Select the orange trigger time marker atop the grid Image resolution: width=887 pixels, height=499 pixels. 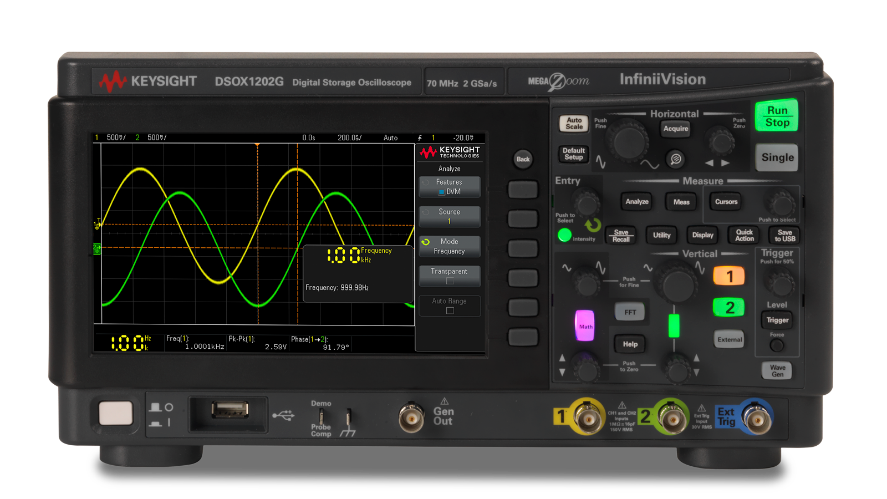pos(257,145)
